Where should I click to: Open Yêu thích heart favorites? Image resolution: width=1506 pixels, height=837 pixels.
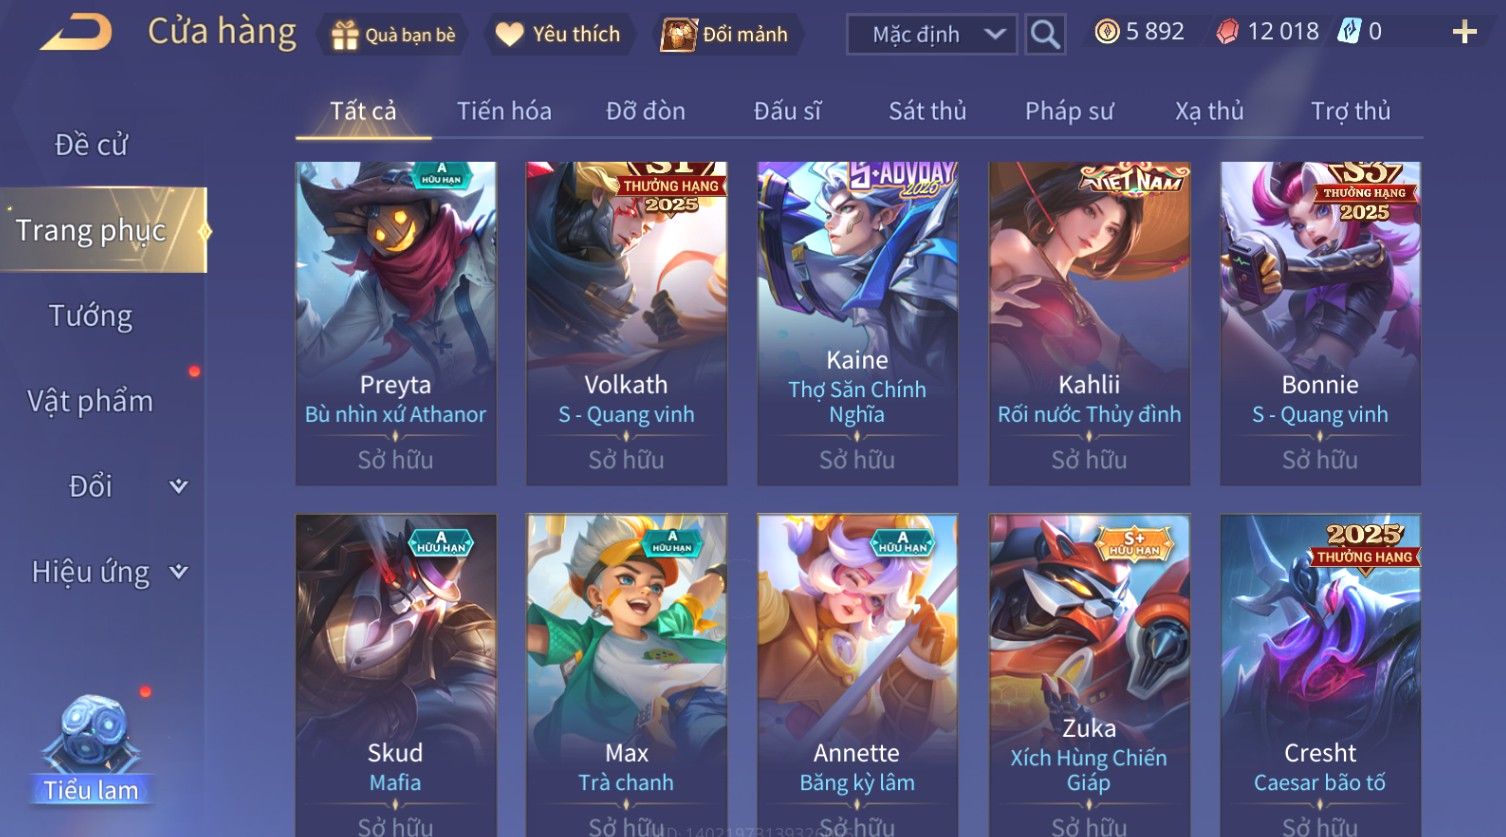(x=509, y=34)
